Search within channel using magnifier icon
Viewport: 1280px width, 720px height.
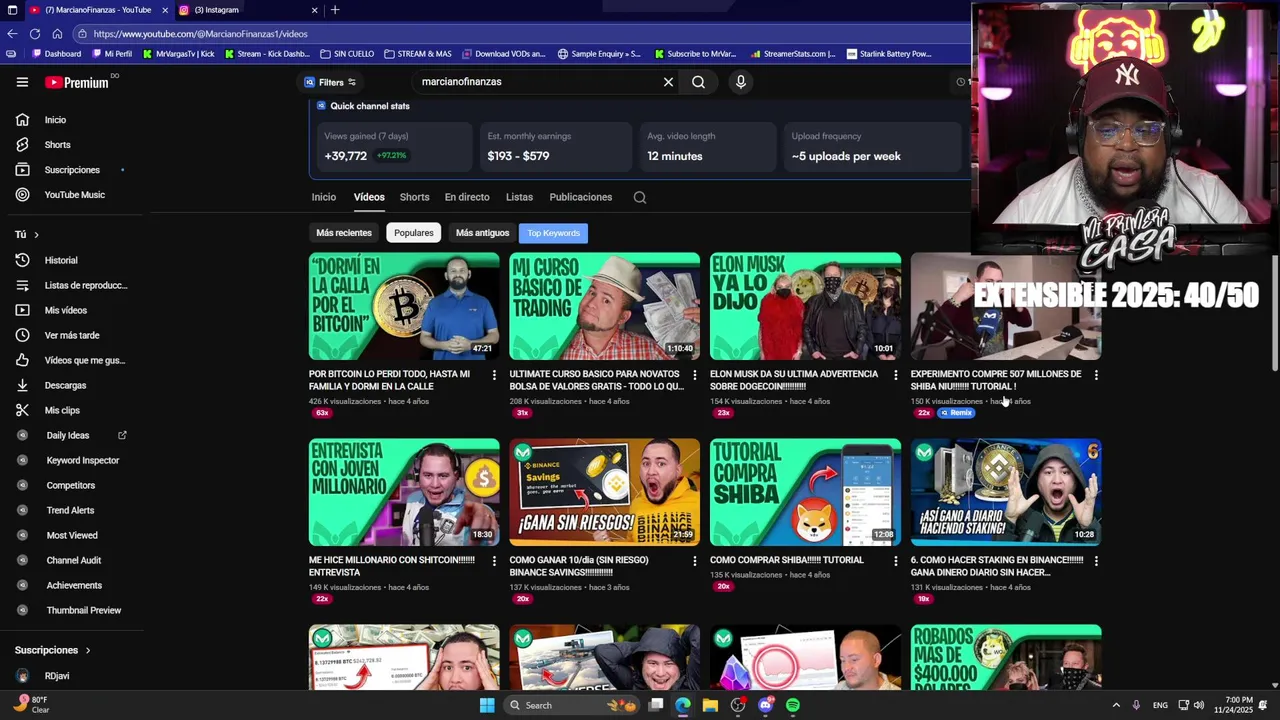click(640, 197)
